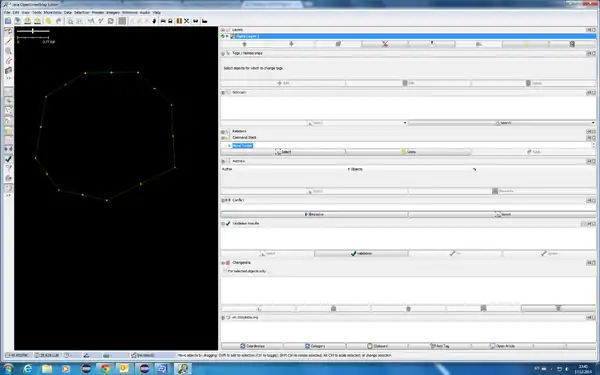Collapse the Validation Results panel

tap(223, 223)
